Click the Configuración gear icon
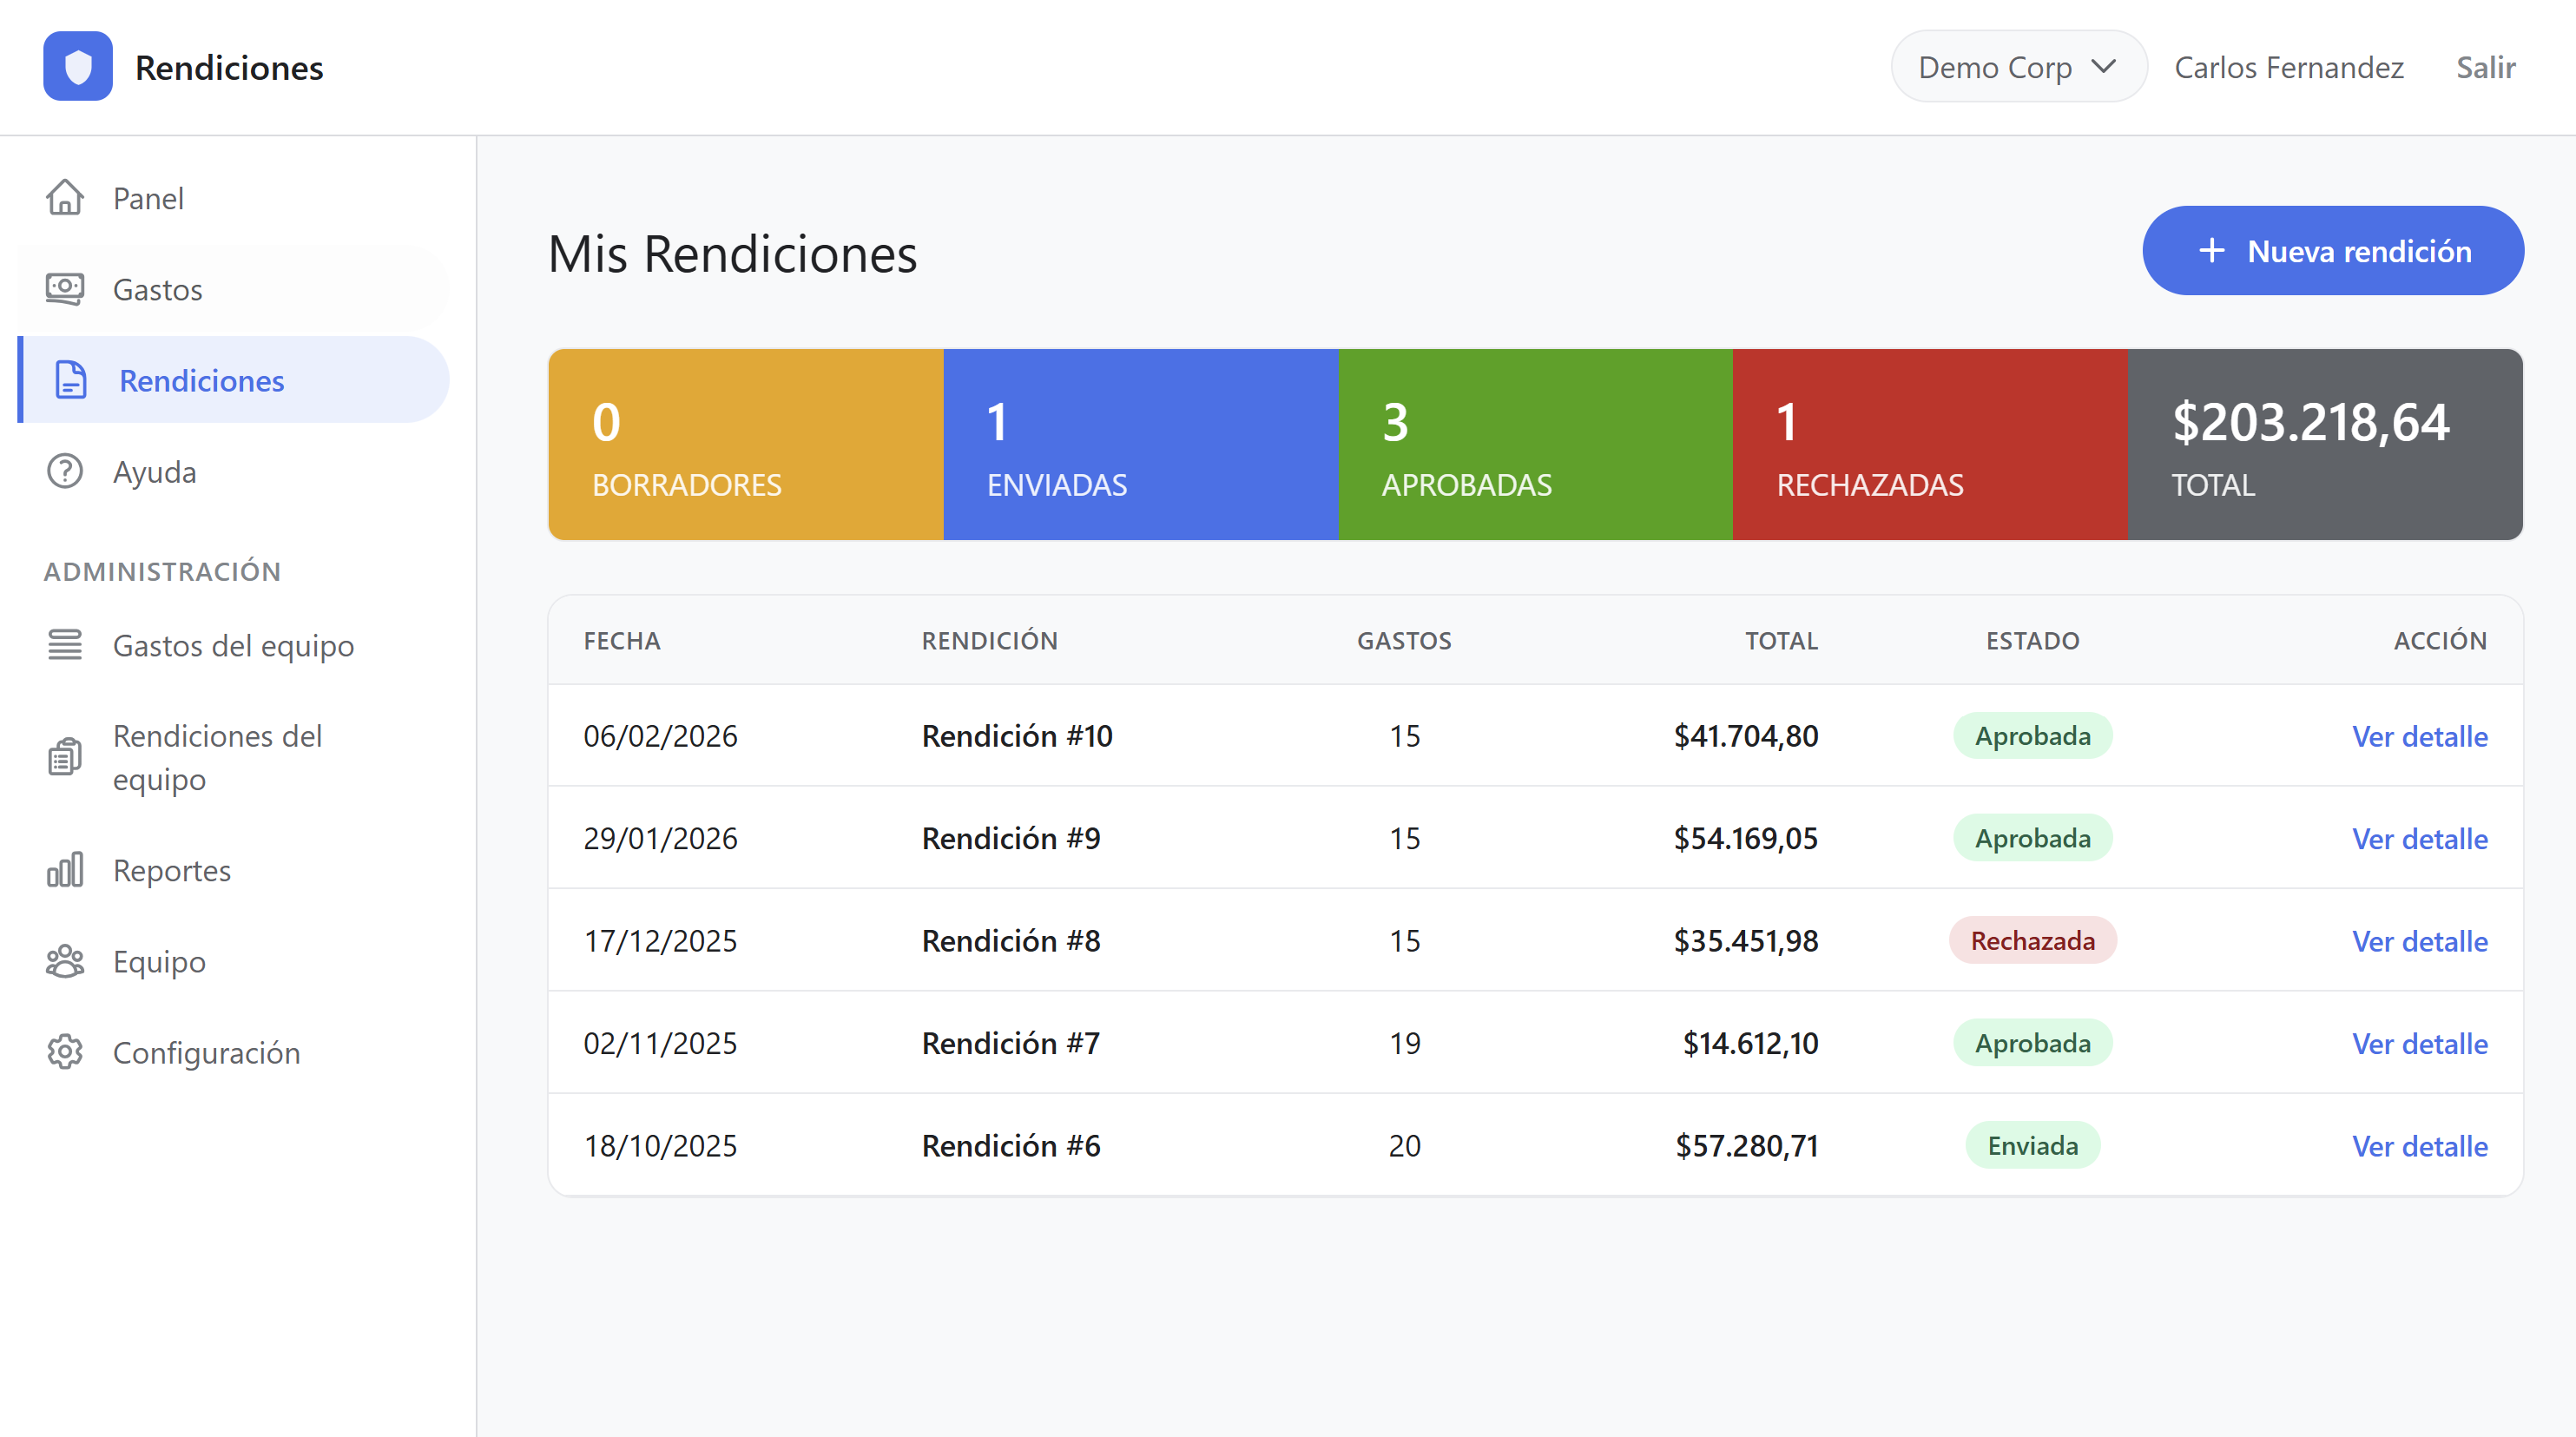2576x1437 pixels. [x=65, y=1052]
